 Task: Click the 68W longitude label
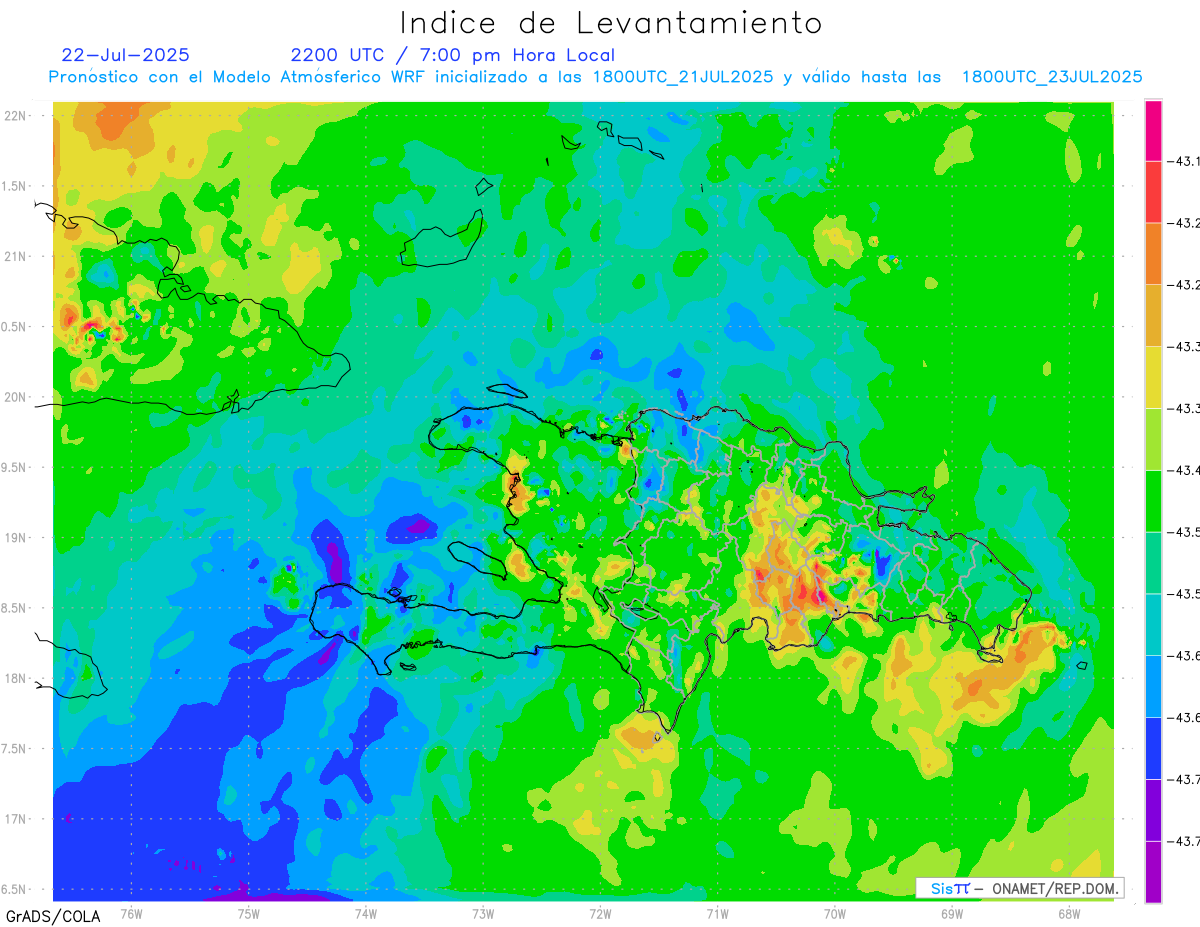(1069, 914)
